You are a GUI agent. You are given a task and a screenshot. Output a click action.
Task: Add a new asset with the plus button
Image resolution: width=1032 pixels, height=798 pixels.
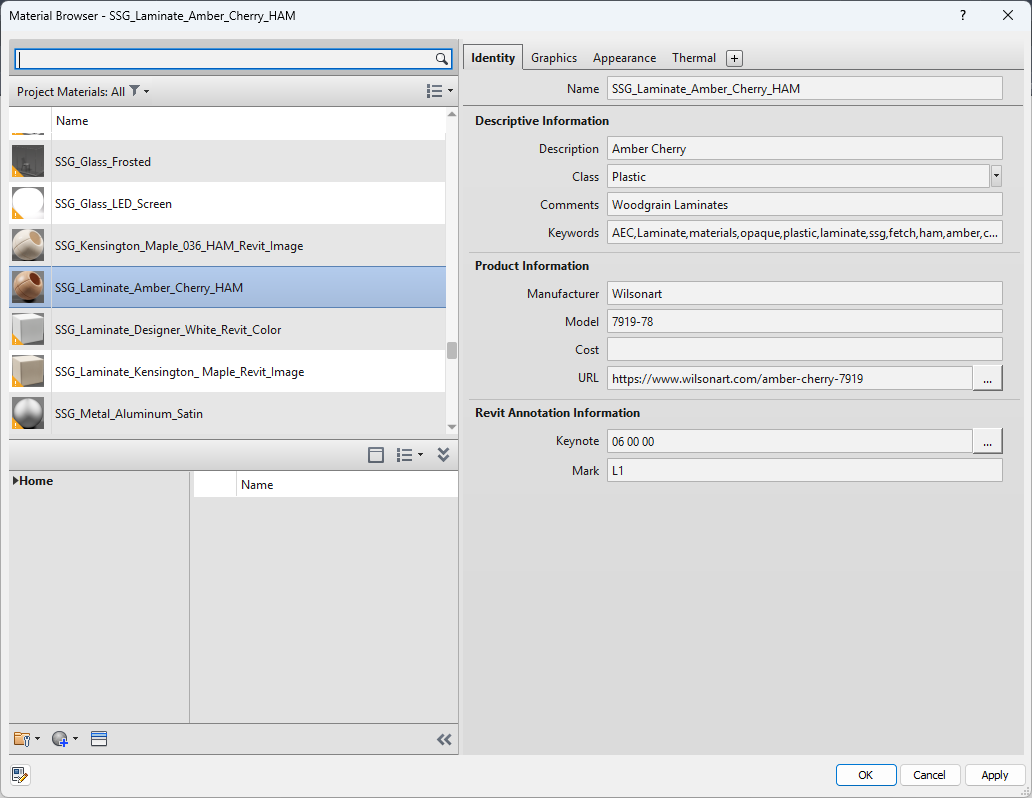point(734,58)
